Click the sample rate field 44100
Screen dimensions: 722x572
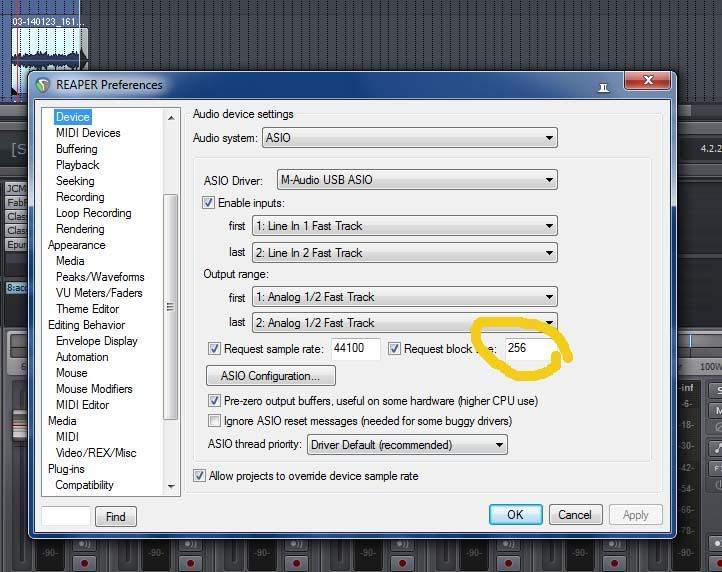pyautogui.click(x=355, y=349)
